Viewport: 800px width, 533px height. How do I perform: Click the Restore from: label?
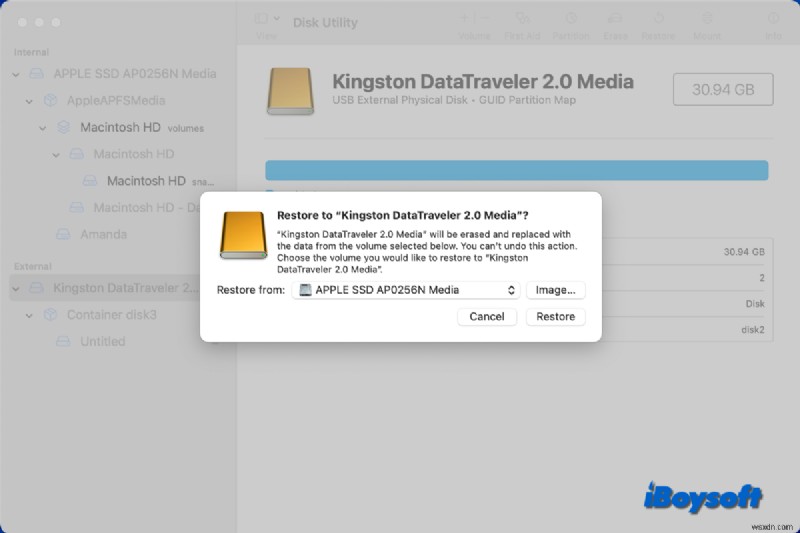[251, 290]
